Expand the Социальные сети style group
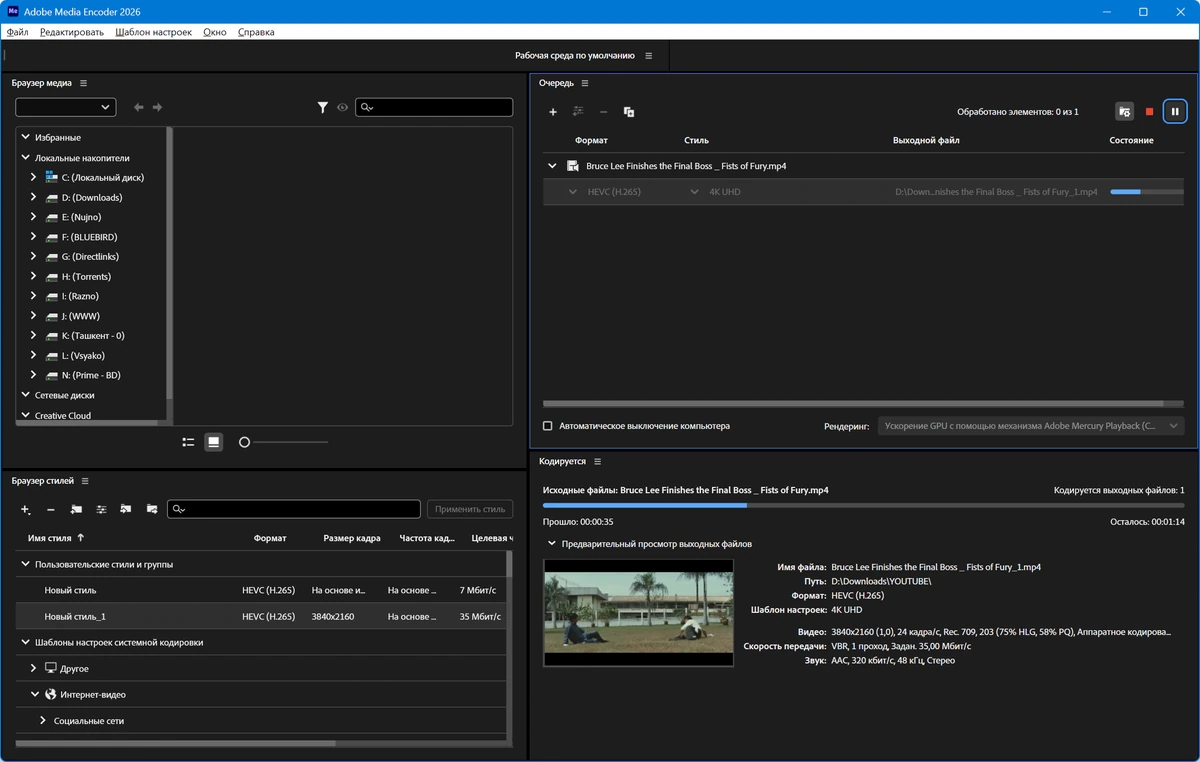Viewport: 1200px width, 762px height. click(43, 720)
